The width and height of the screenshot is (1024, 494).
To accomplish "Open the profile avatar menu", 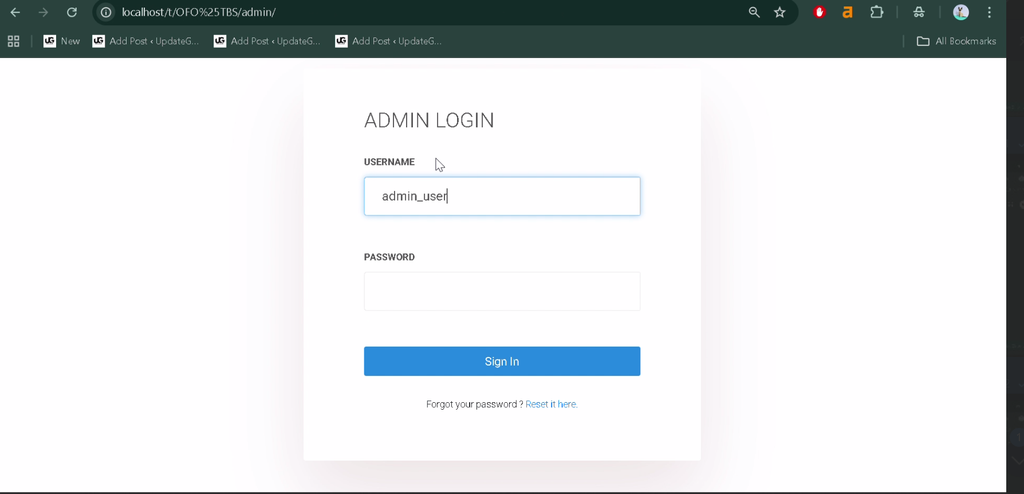I will point(961,12).
